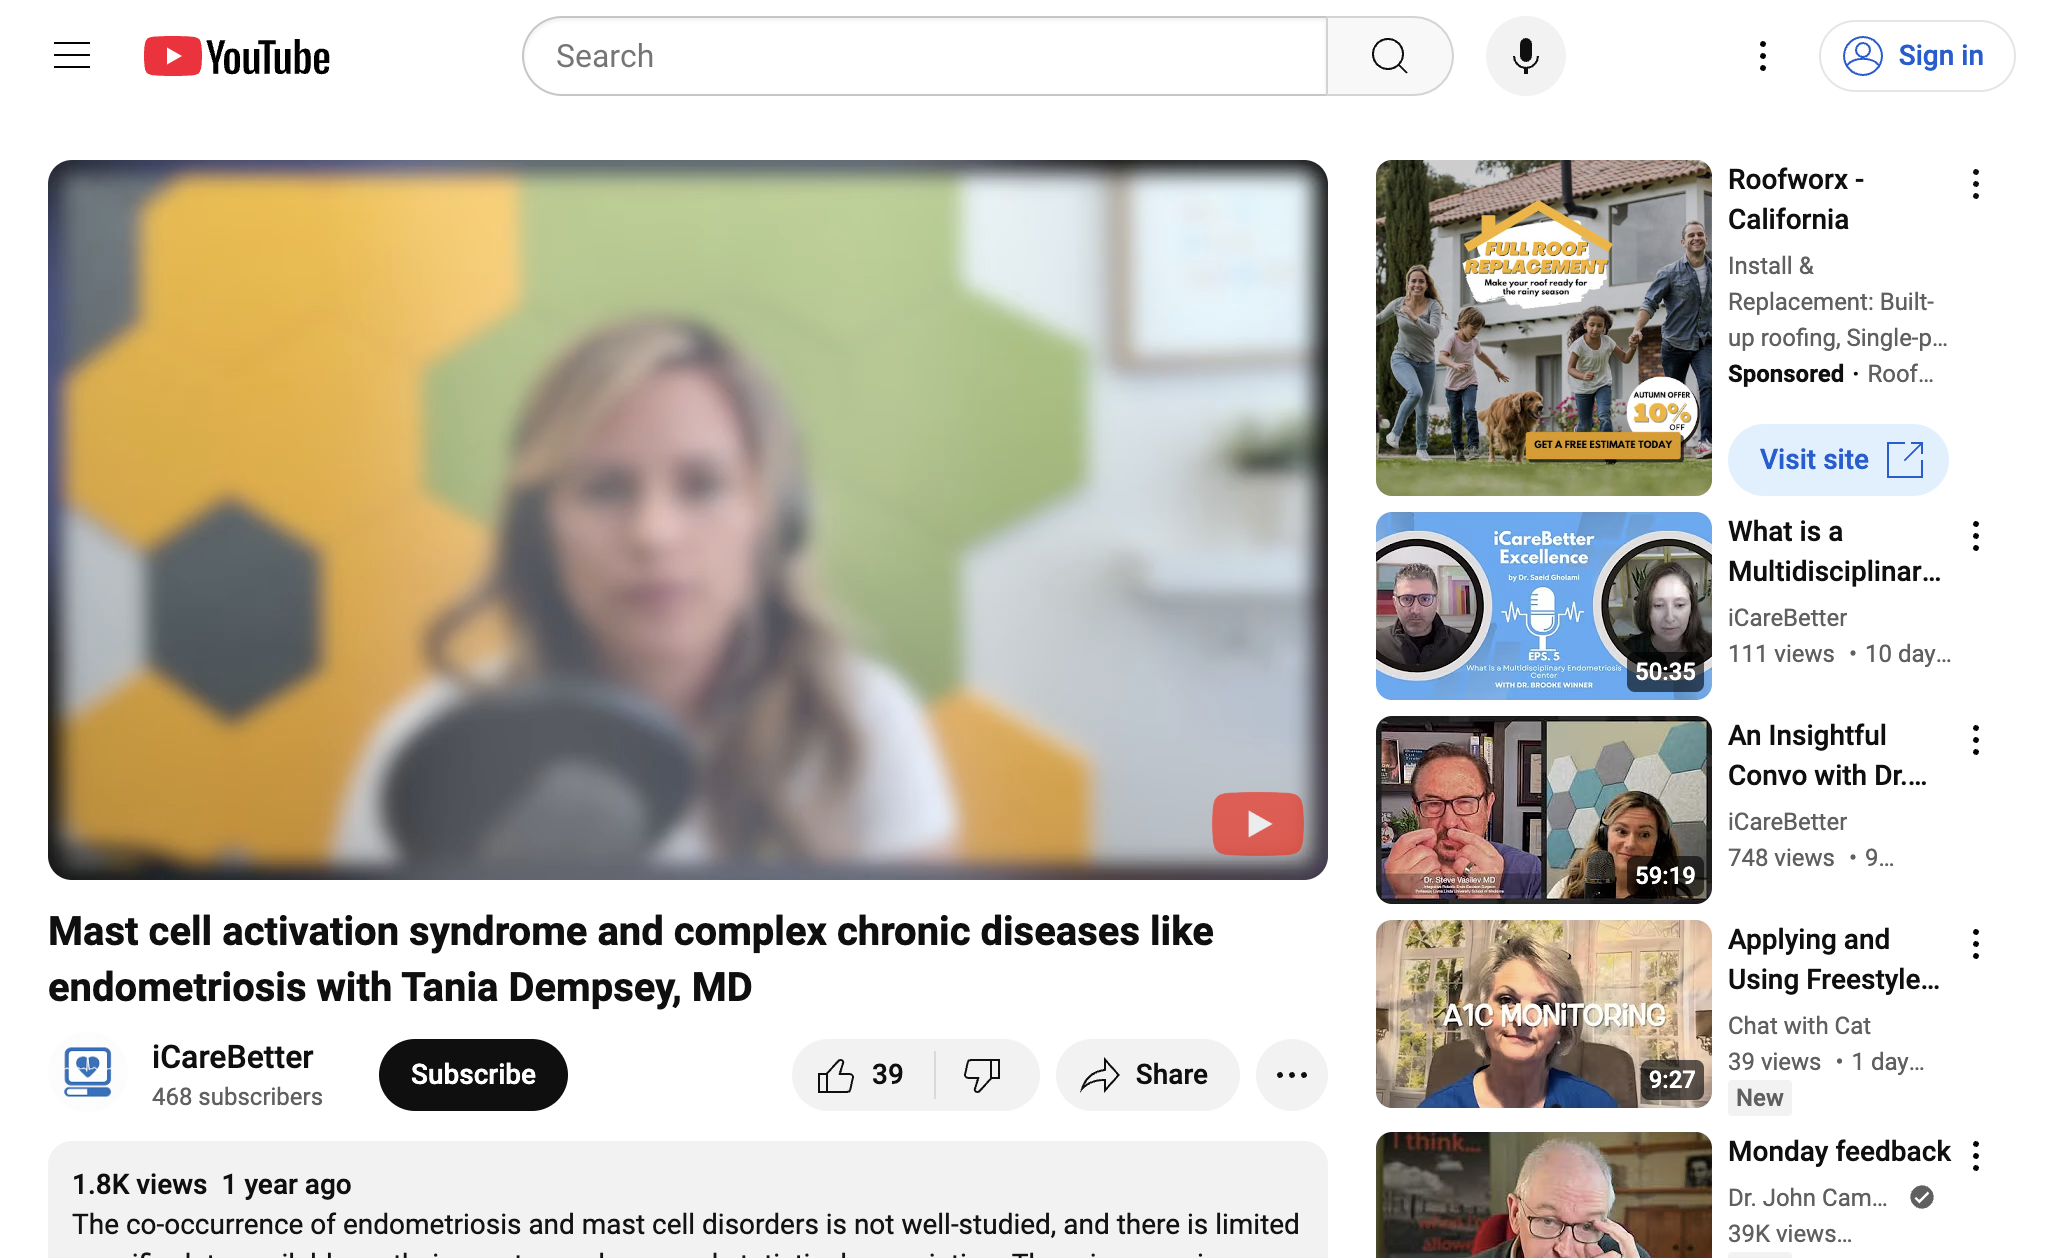The width and height of the screenshot is (2048, 1258).
Task: Open An Insightful Convo 59:19 thumbnail
Action: click(1544, 810)
